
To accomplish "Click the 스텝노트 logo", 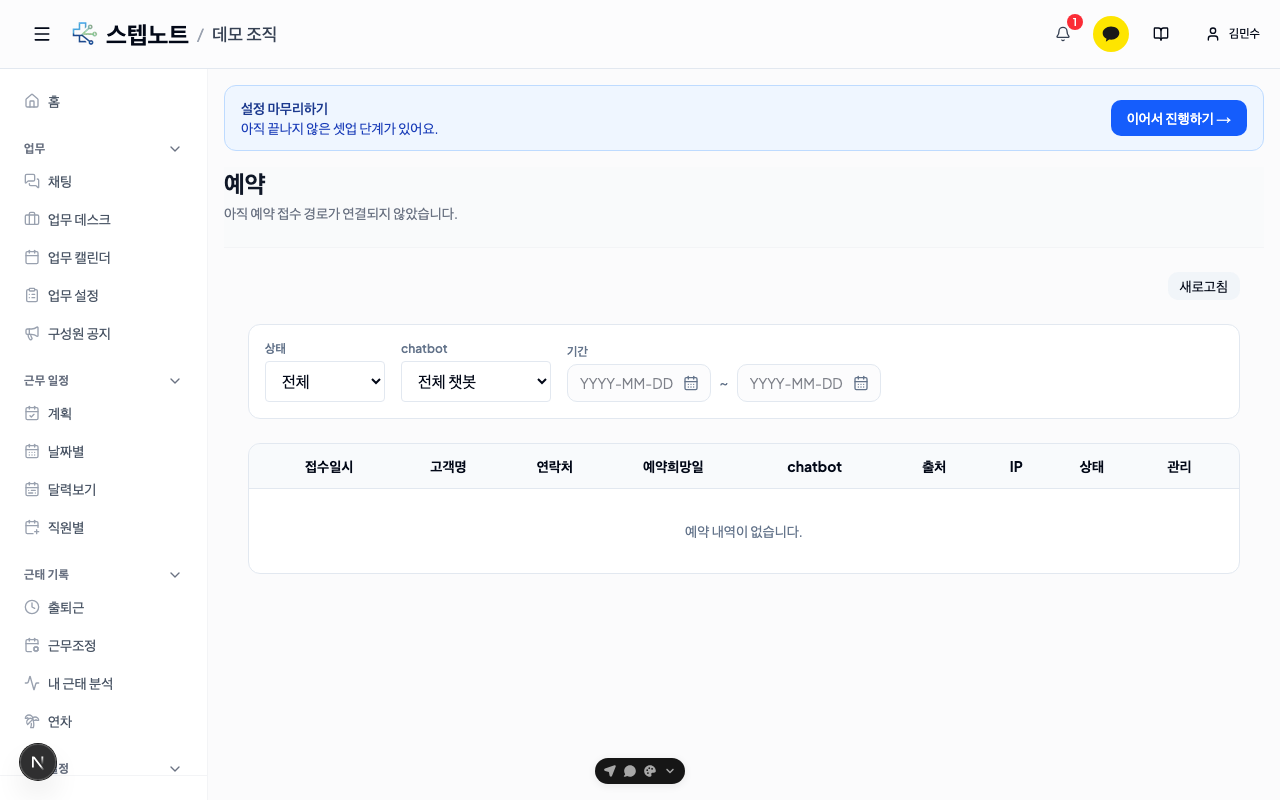I will coord(130,34).
